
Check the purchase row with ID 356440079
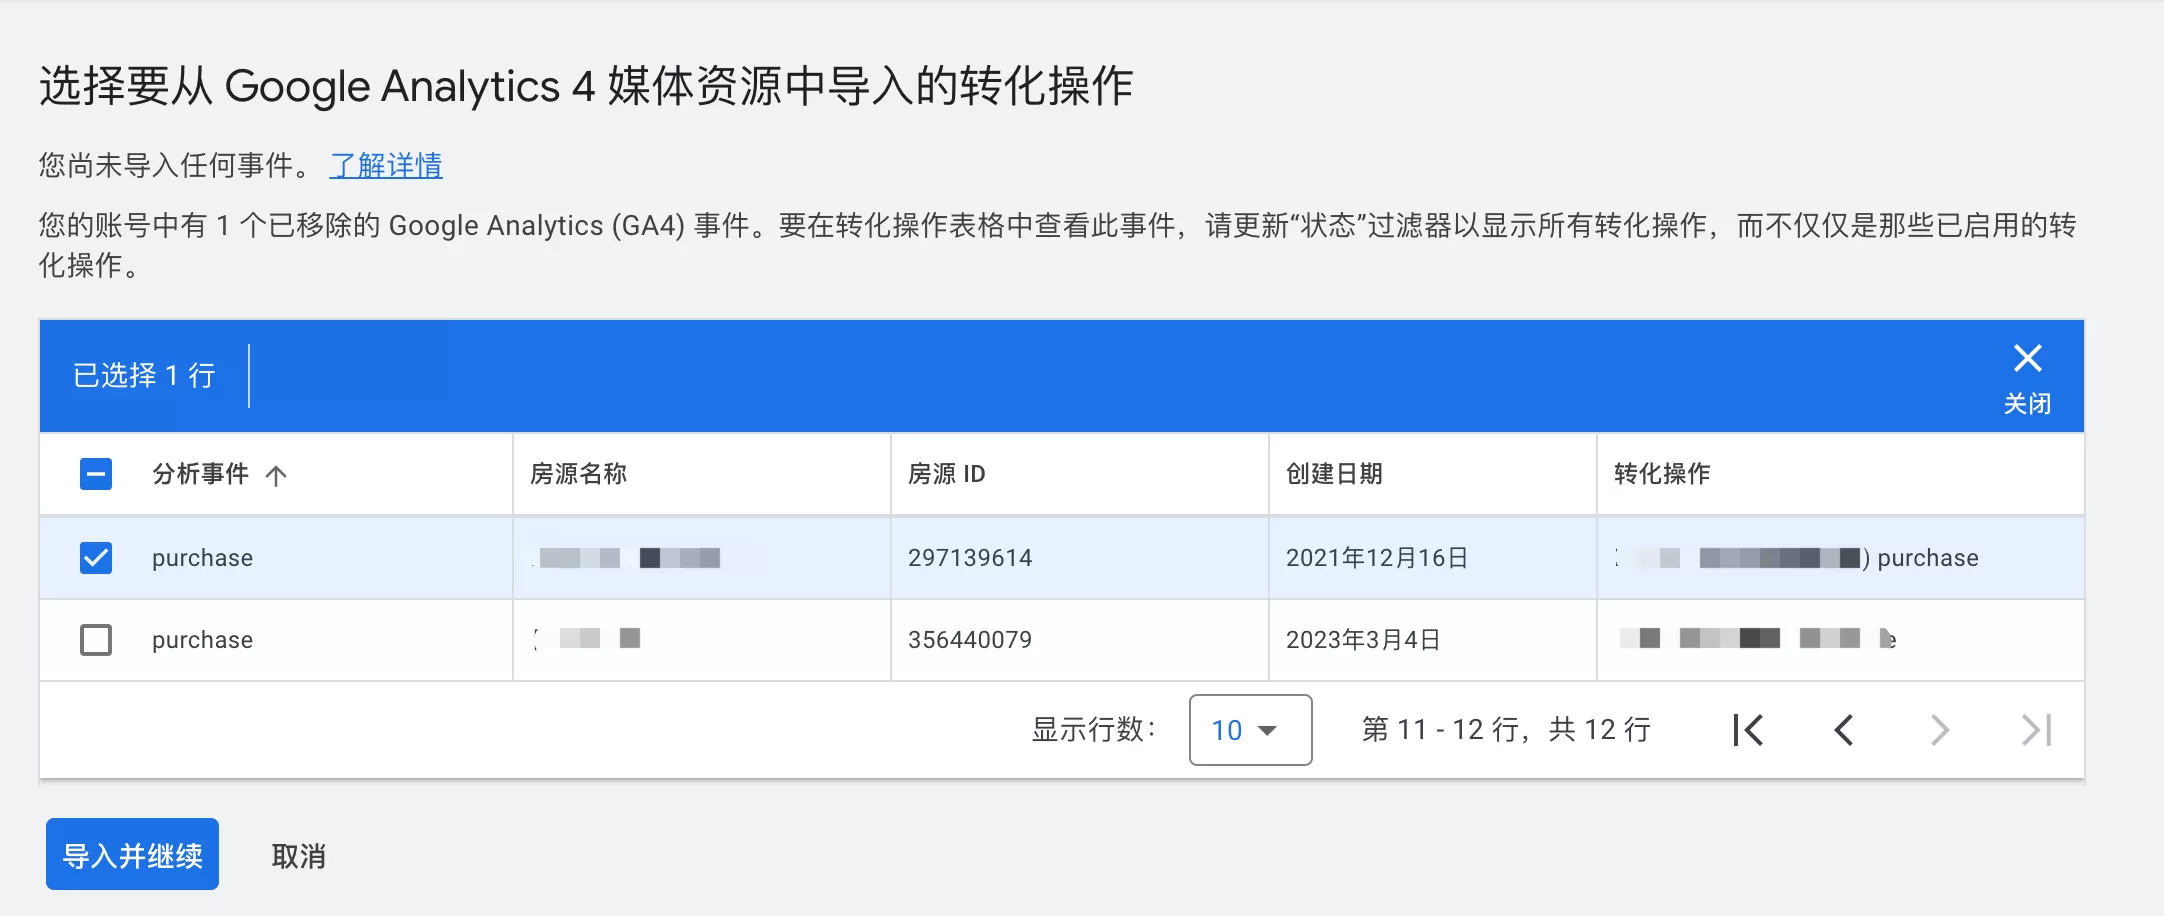click(x=96, y=639)
